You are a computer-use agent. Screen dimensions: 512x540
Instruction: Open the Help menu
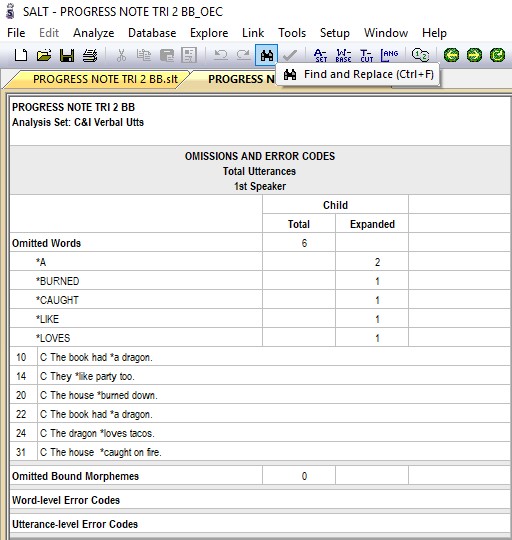coord(434,33)
